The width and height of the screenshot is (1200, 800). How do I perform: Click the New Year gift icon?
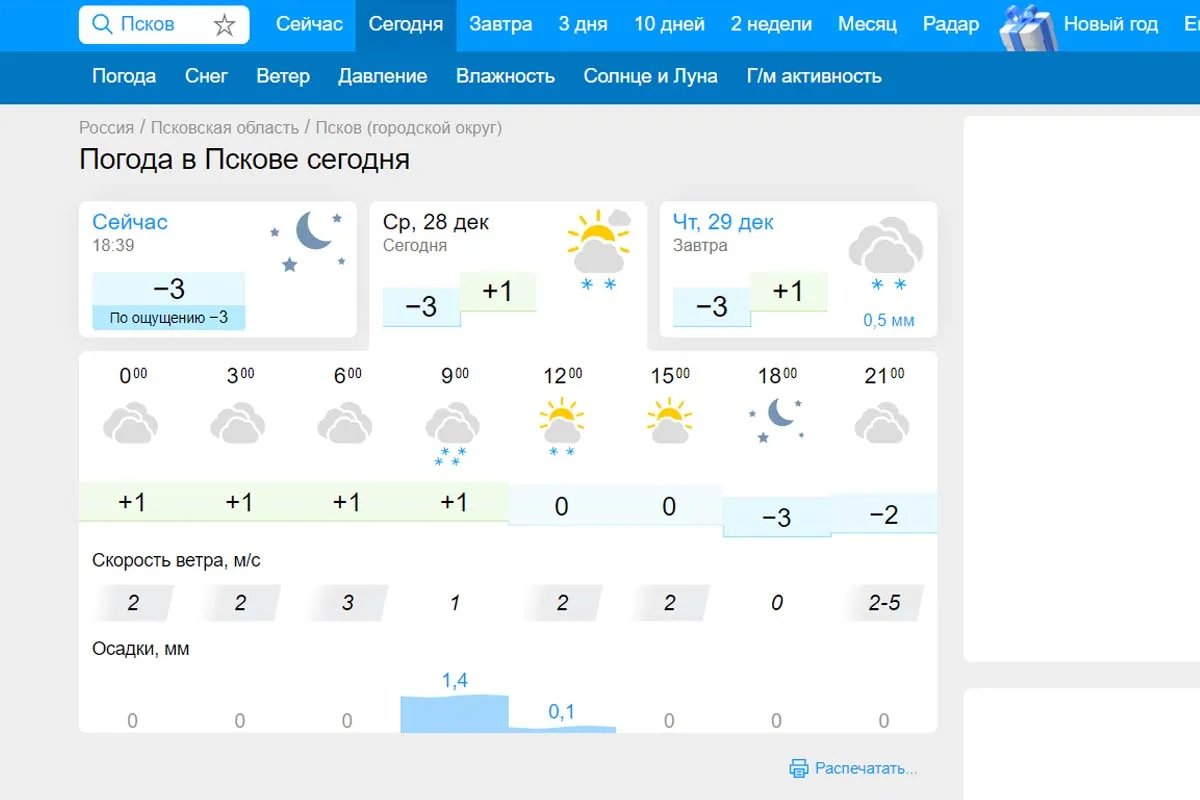pos(1027,27)
